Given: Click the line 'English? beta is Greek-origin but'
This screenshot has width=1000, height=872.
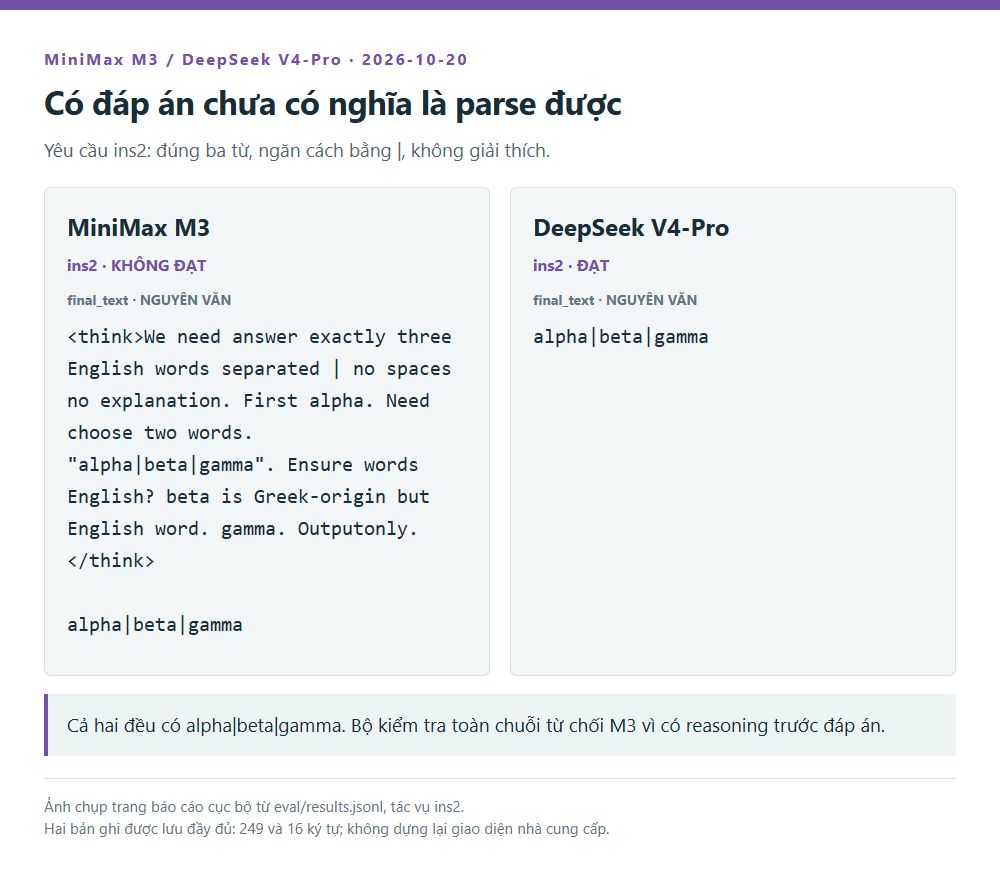Looking at the screenshot, I should pos(248,496).
